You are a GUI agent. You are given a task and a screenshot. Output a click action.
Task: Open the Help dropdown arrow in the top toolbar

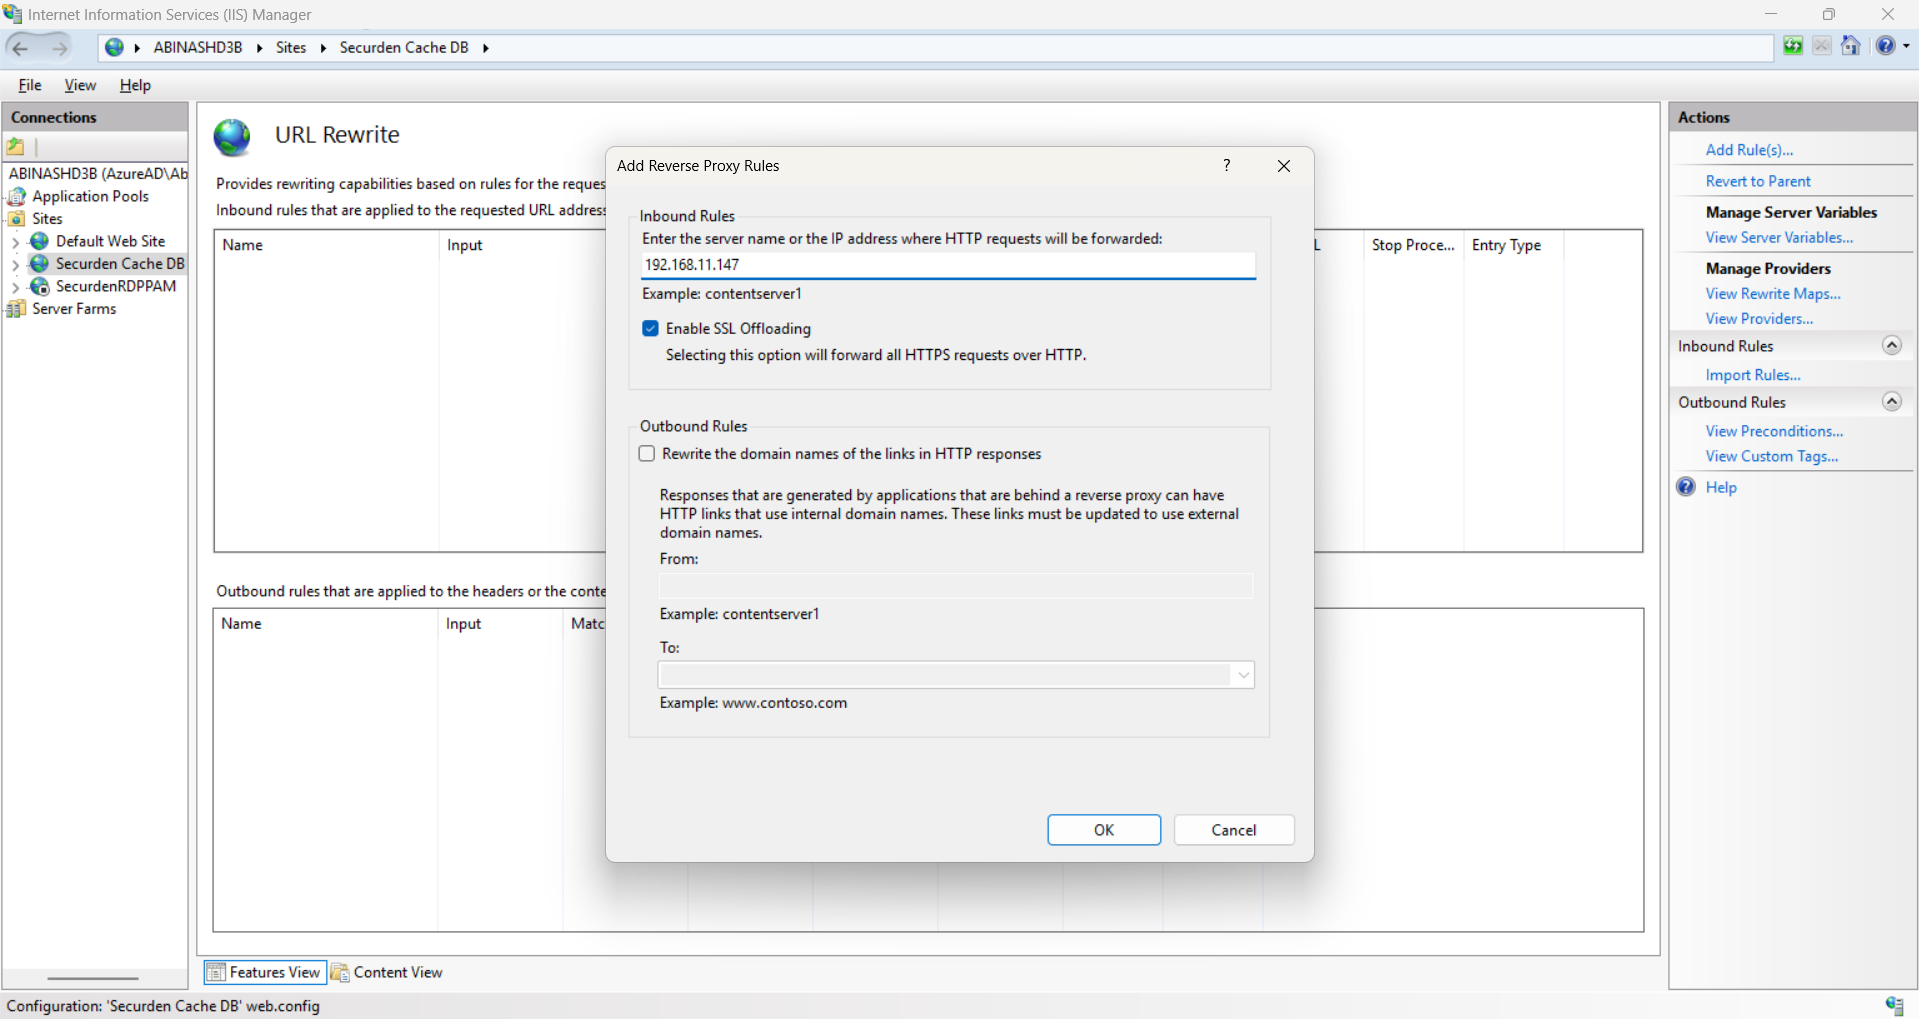tap(1906, 46)
